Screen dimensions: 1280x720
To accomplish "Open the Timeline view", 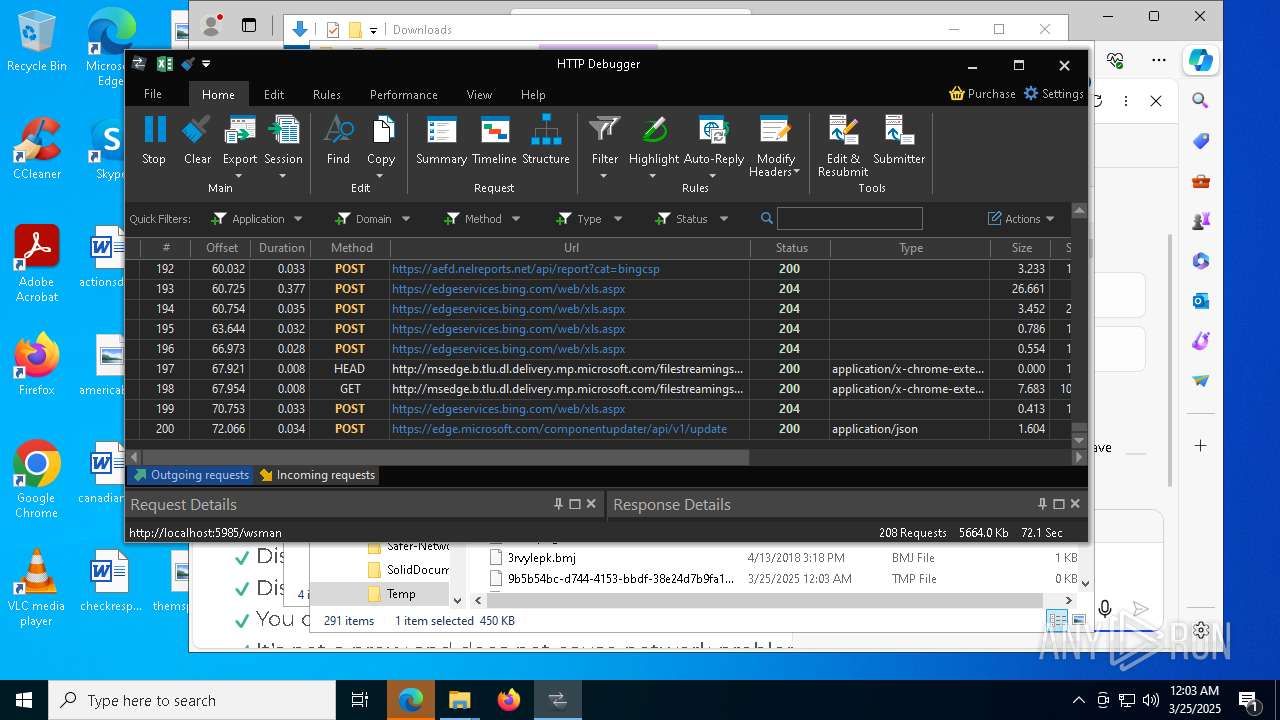I will [494, 140].
